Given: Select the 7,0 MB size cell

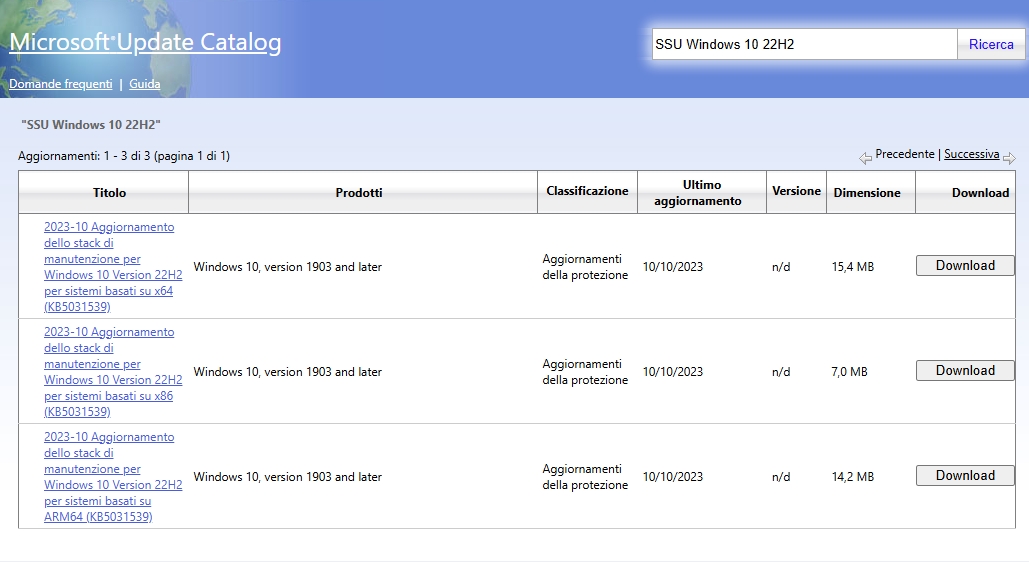Looking at the screenshot, I should coord(849,372).
